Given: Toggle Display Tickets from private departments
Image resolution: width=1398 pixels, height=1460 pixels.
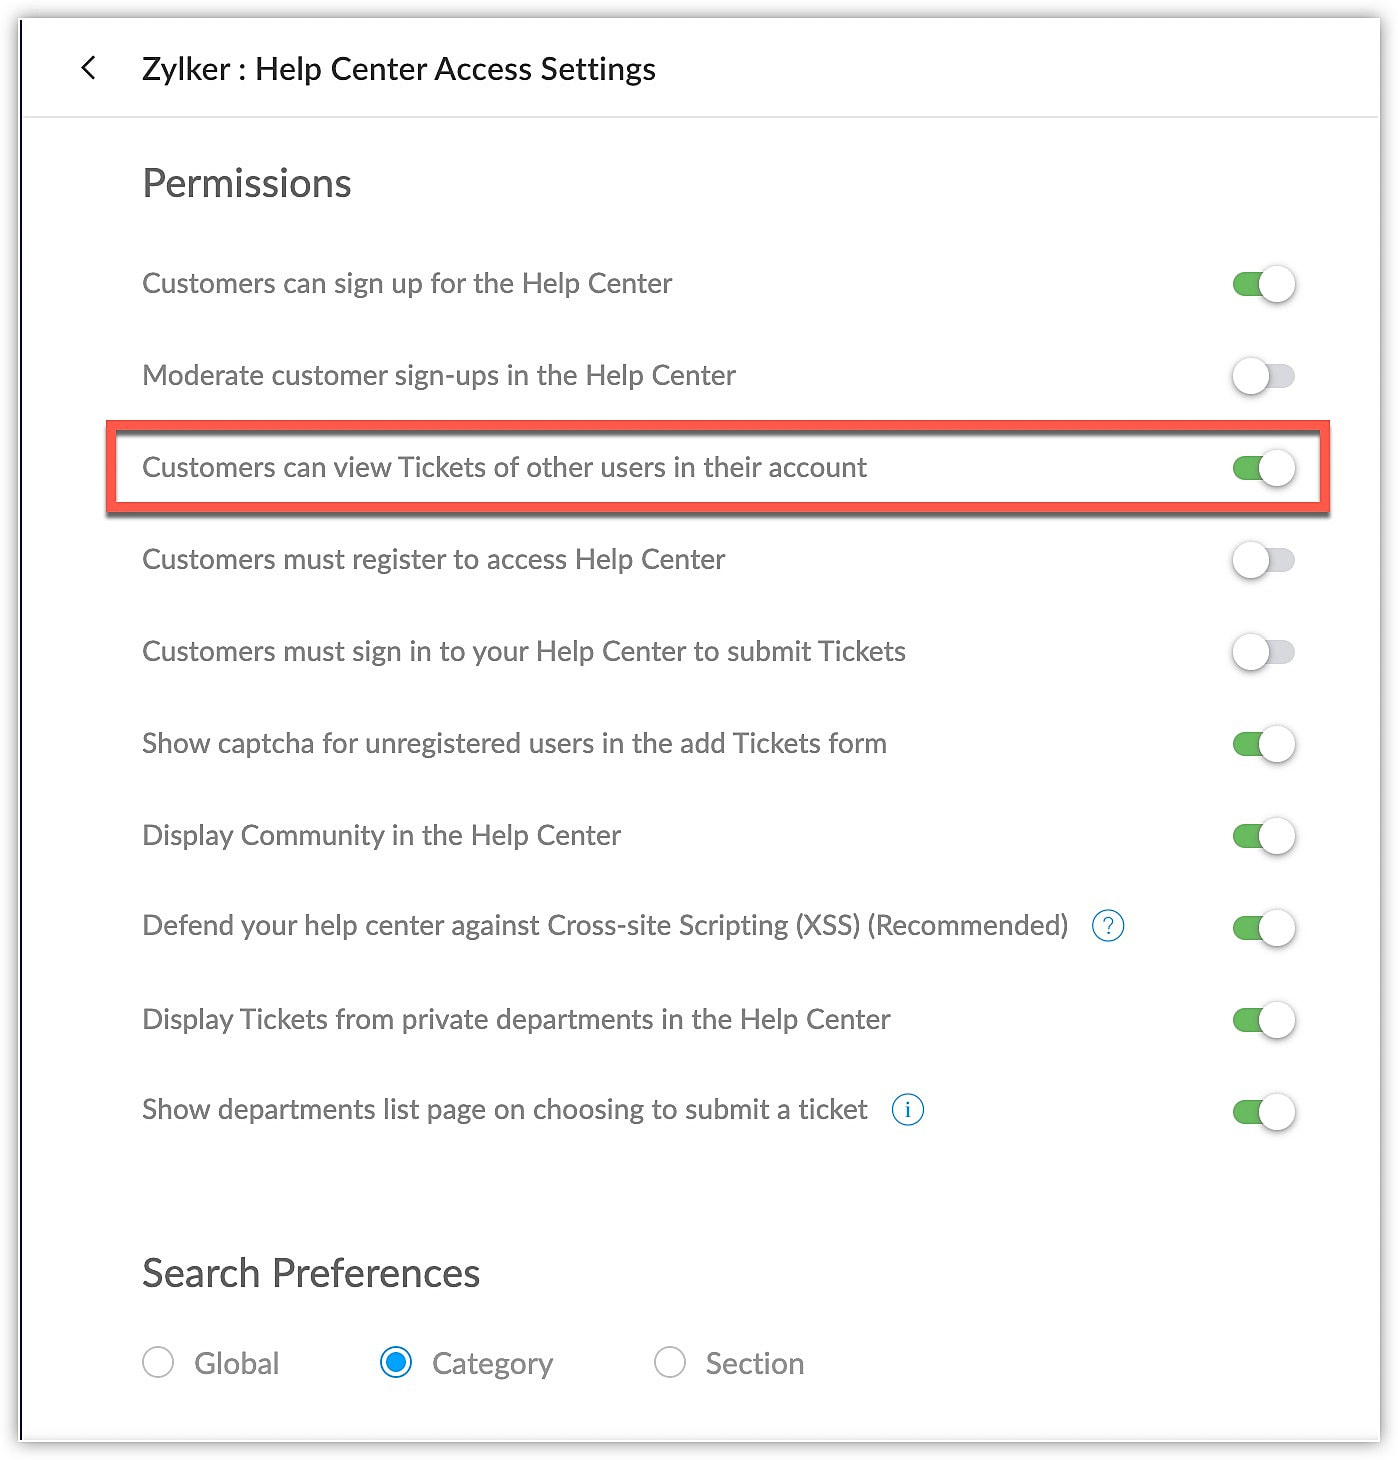Looking at the screenshot, I should tap(1263, 1020).
